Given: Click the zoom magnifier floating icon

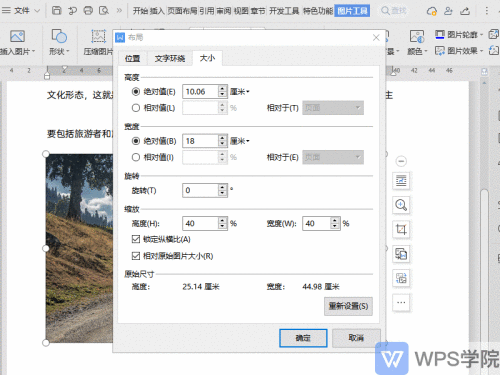Looking at the screenshot, I should pos(401,205).
